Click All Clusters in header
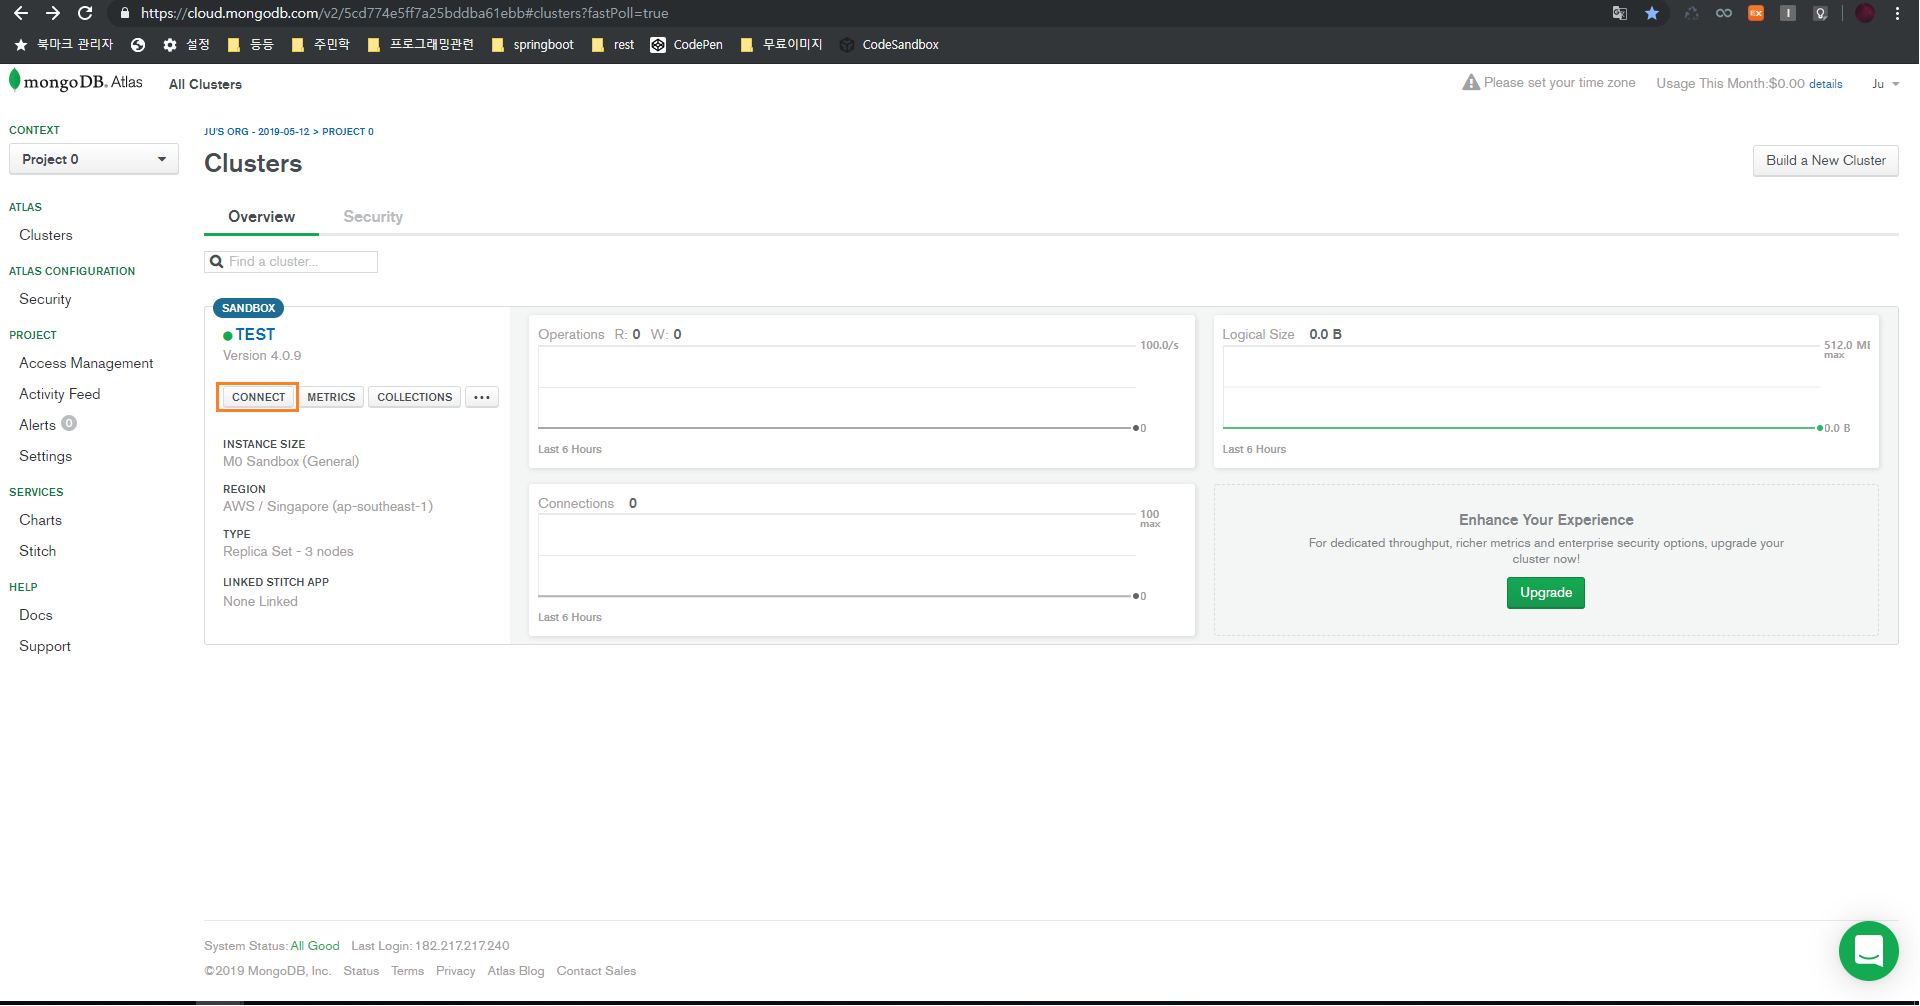Viewport: 1920px width, 1006px height. point(205,84)
